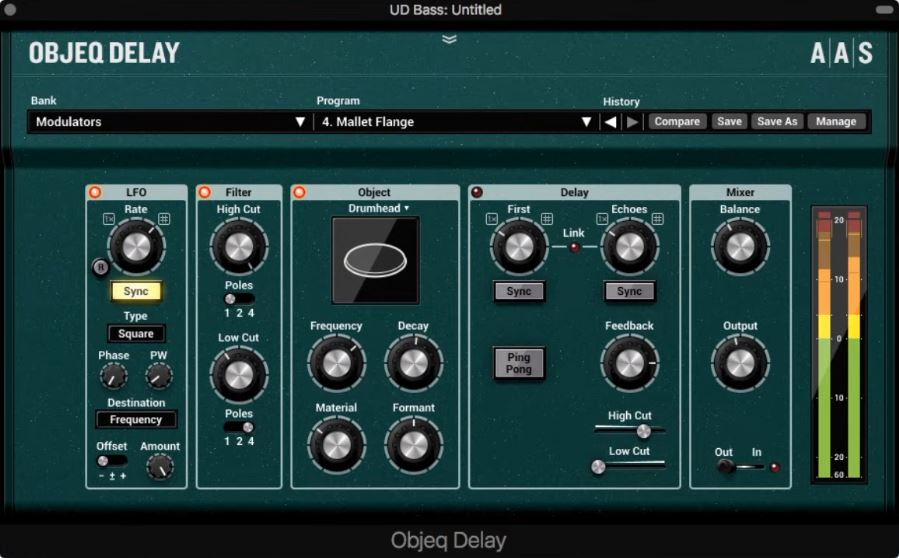Viewport: 899px width, 558px height.
Task: Click the output level meter
Action: click(839, 344)
